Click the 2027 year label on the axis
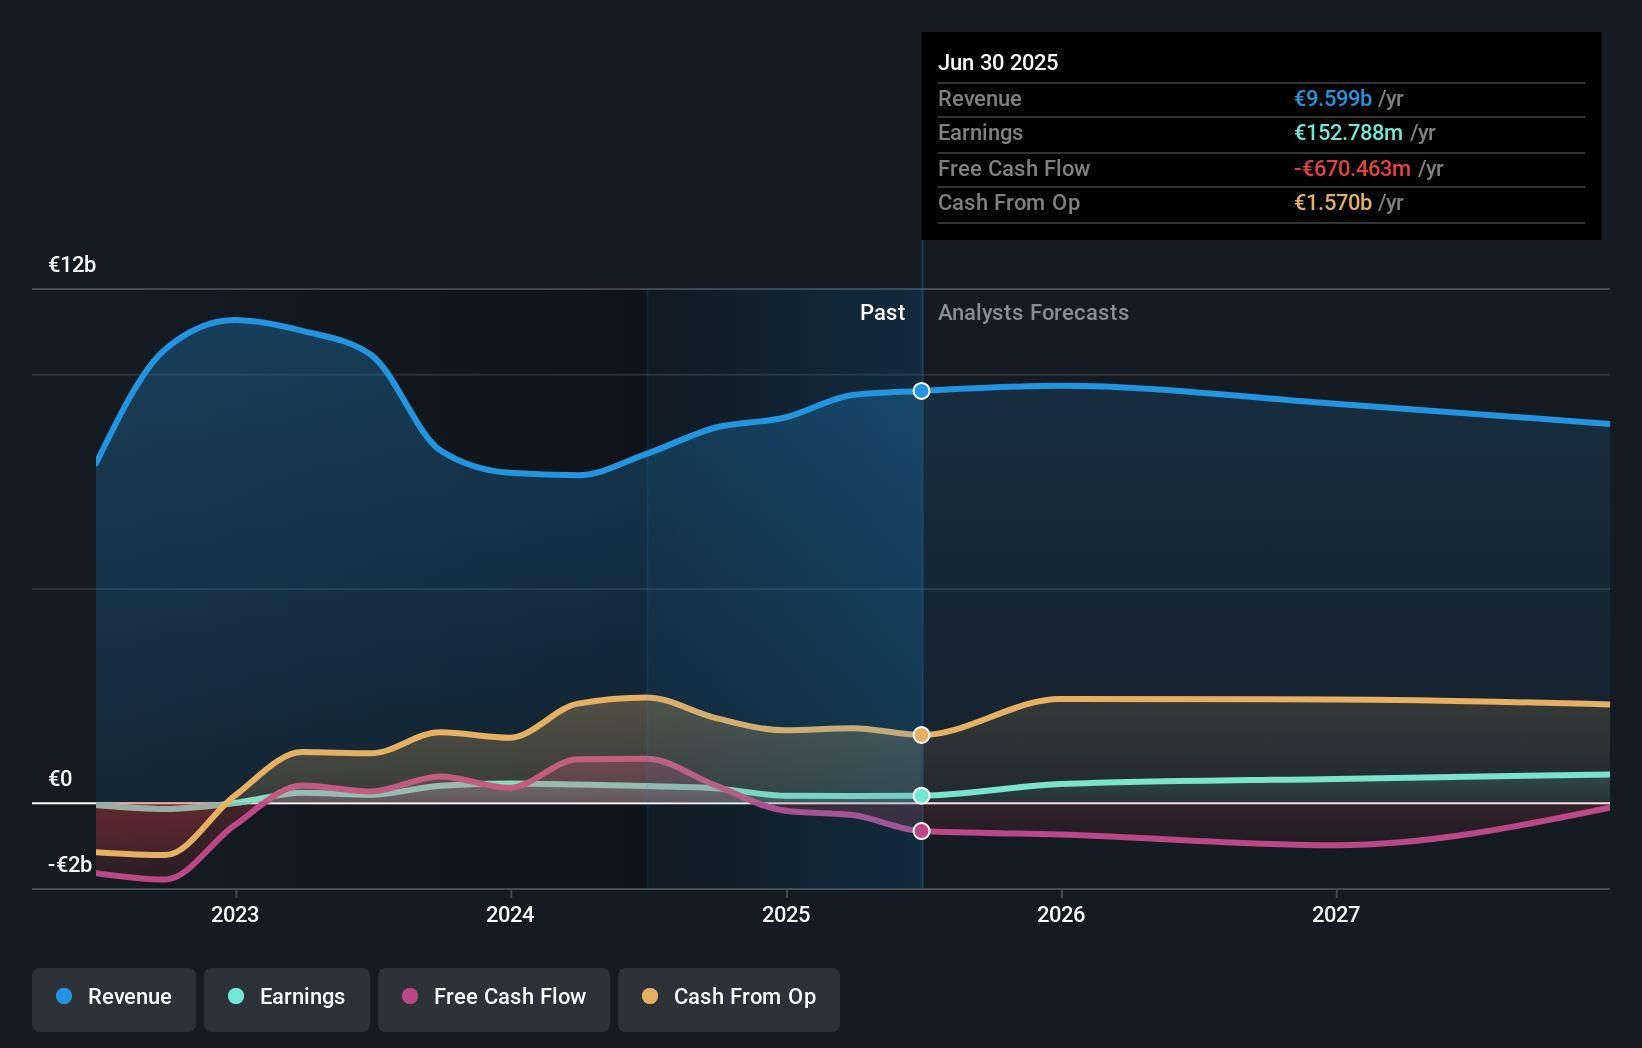1642x1048 pixels. [1337, 913]
